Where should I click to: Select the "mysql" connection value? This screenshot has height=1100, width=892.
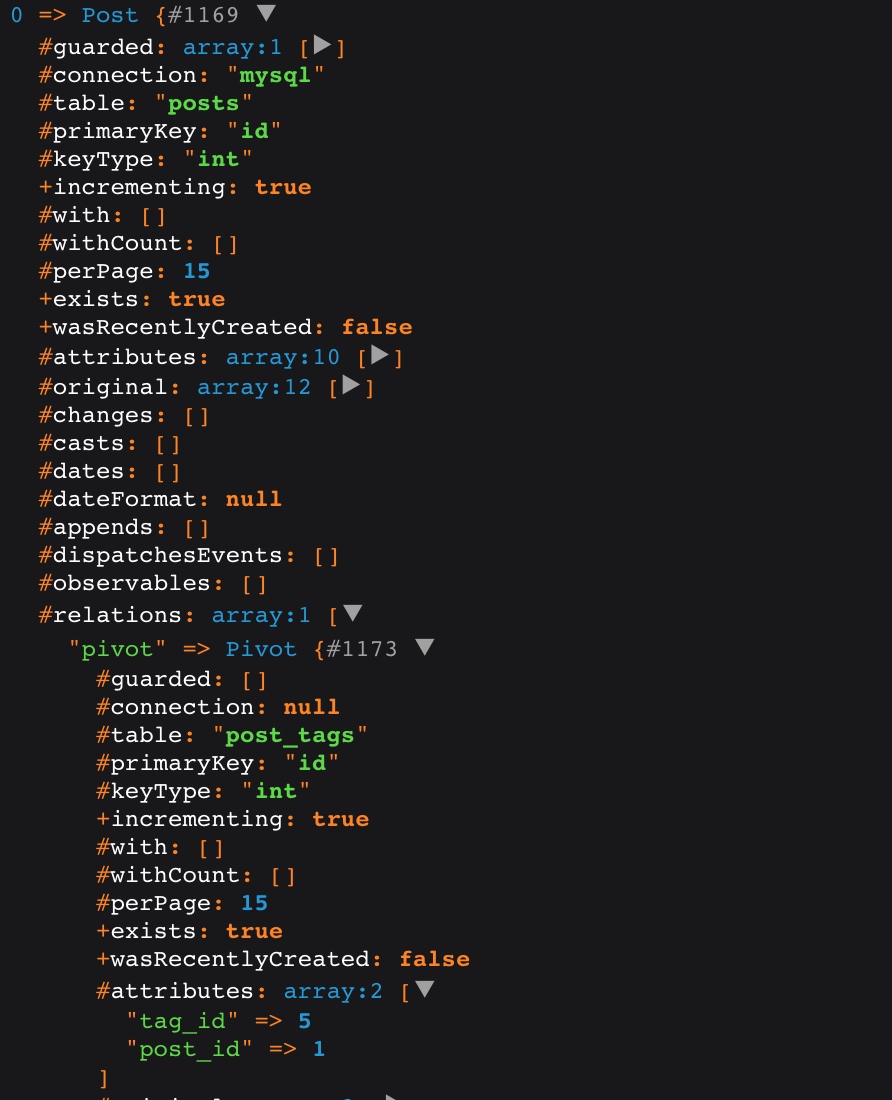pos(275,75)
